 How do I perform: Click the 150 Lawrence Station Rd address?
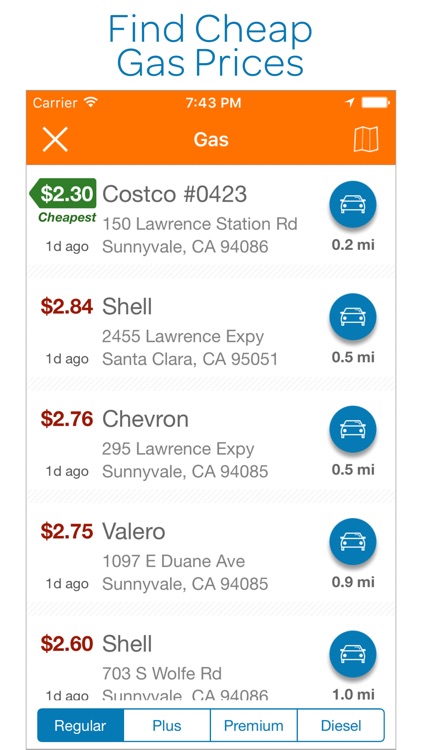[200, 224]
